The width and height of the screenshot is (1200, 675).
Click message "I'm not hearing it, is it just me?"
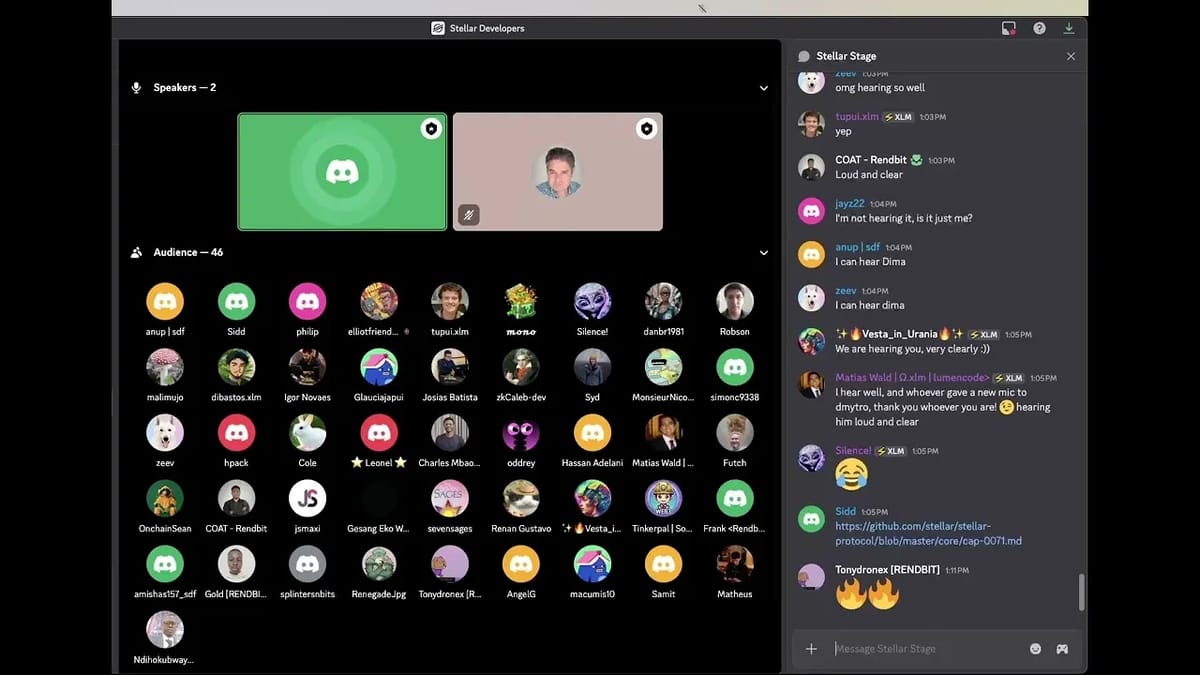pos(904,218)
